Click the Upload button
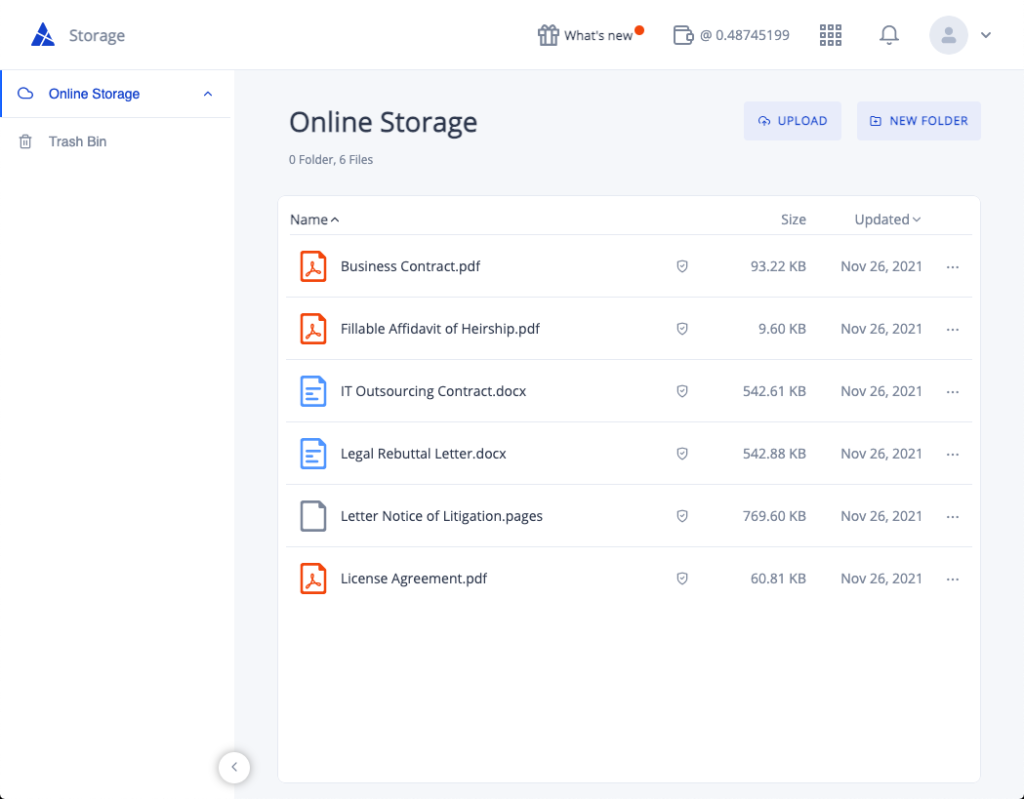This screenshot has width=1024, height=799. (792, 121)
